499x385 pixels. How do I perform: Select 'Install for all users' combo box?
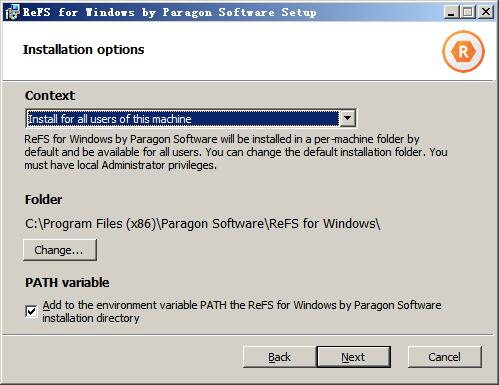point(191,118)
